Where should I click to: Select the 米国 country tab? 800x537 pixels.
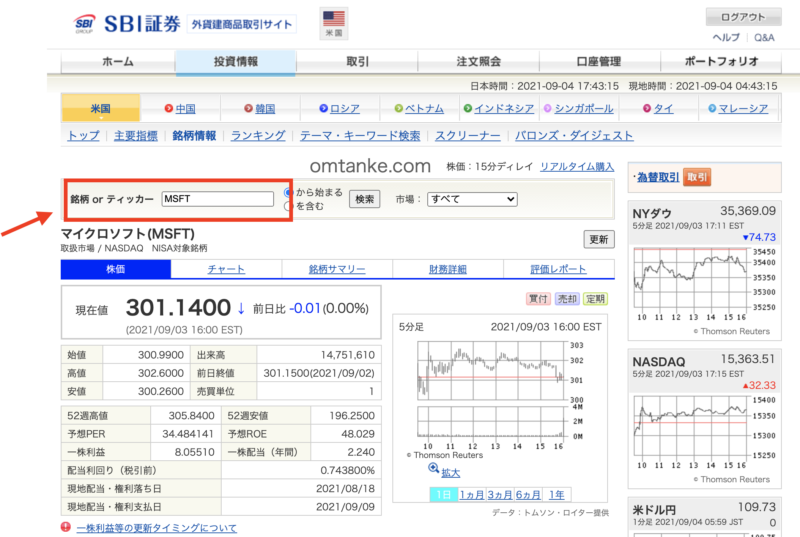click(101, 108)
